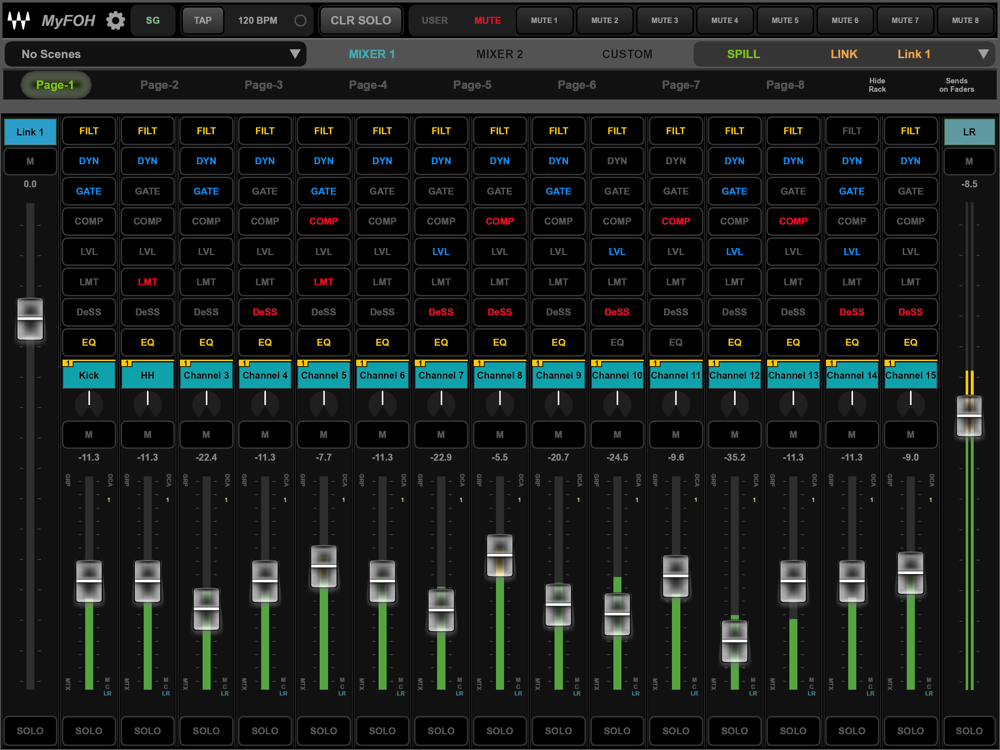The image size is (1000, 750).
Task: Solo the LR master channel
Action: (969, 731)
